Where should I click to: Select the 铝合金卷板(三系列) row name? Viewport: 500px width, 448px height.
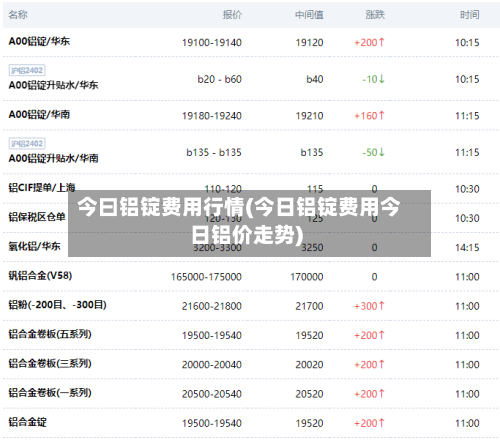(x=50, y=363)
